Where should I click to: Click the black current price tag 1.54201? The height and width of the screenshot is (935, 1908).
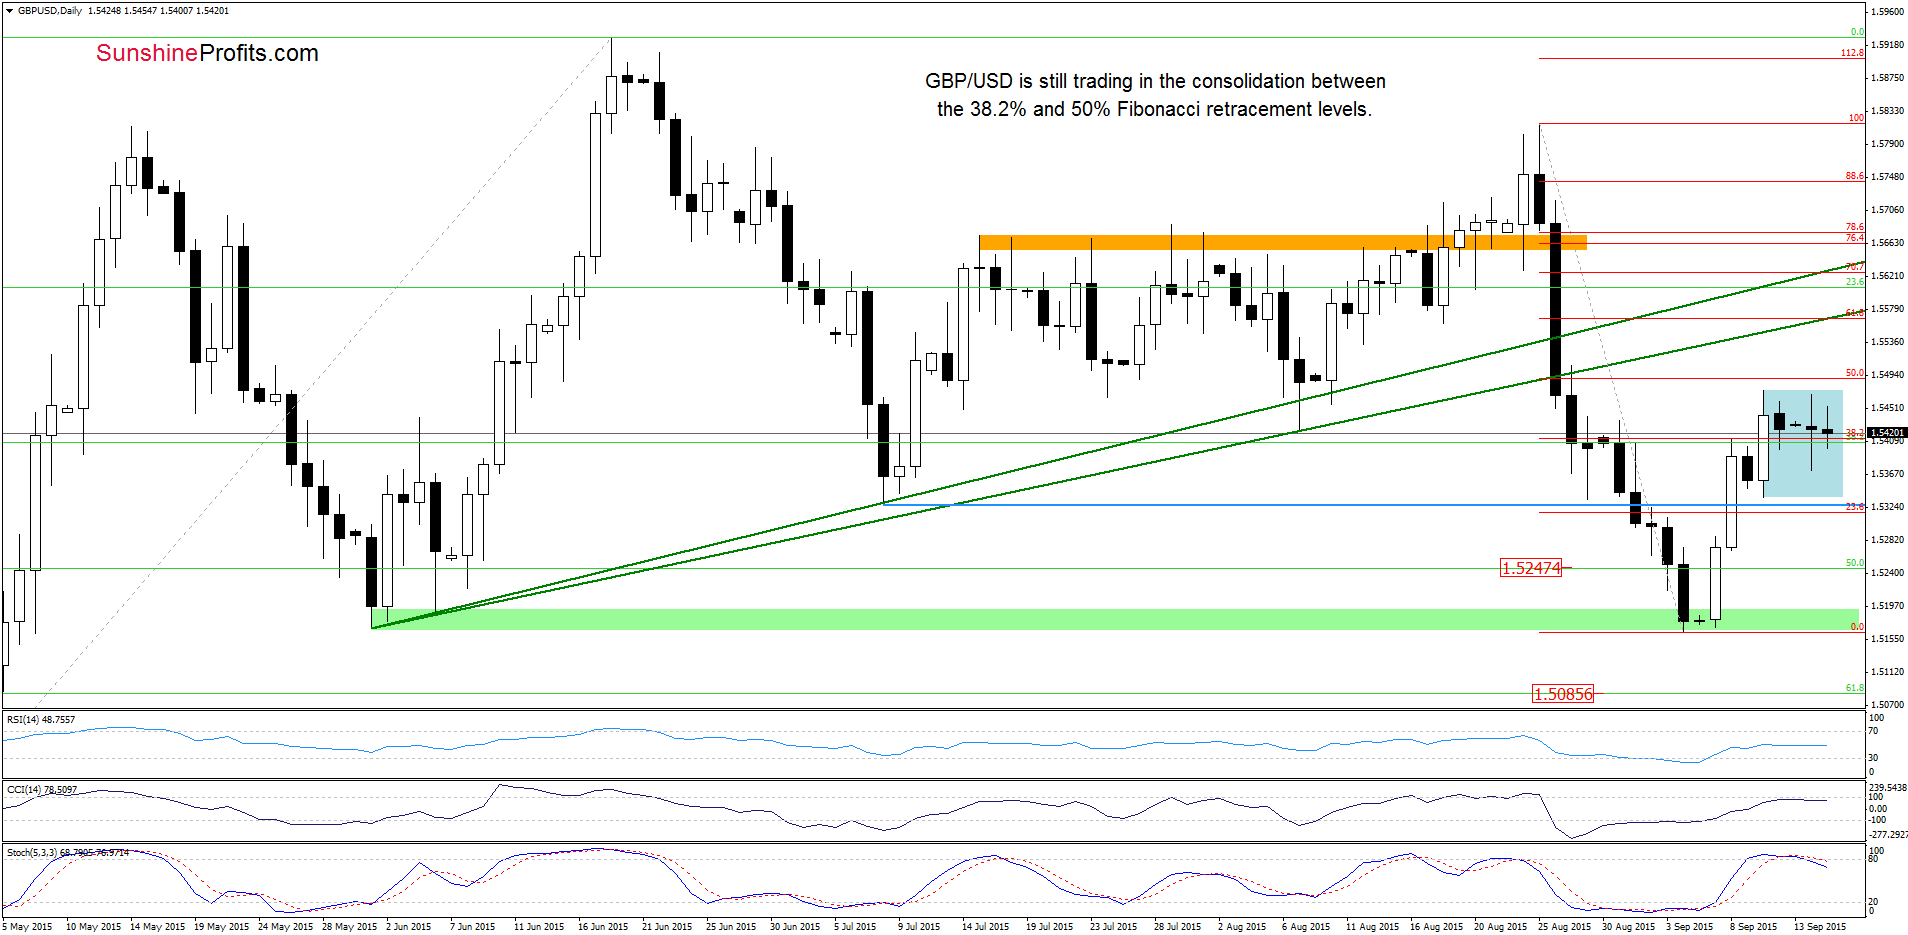point(1887,433)
